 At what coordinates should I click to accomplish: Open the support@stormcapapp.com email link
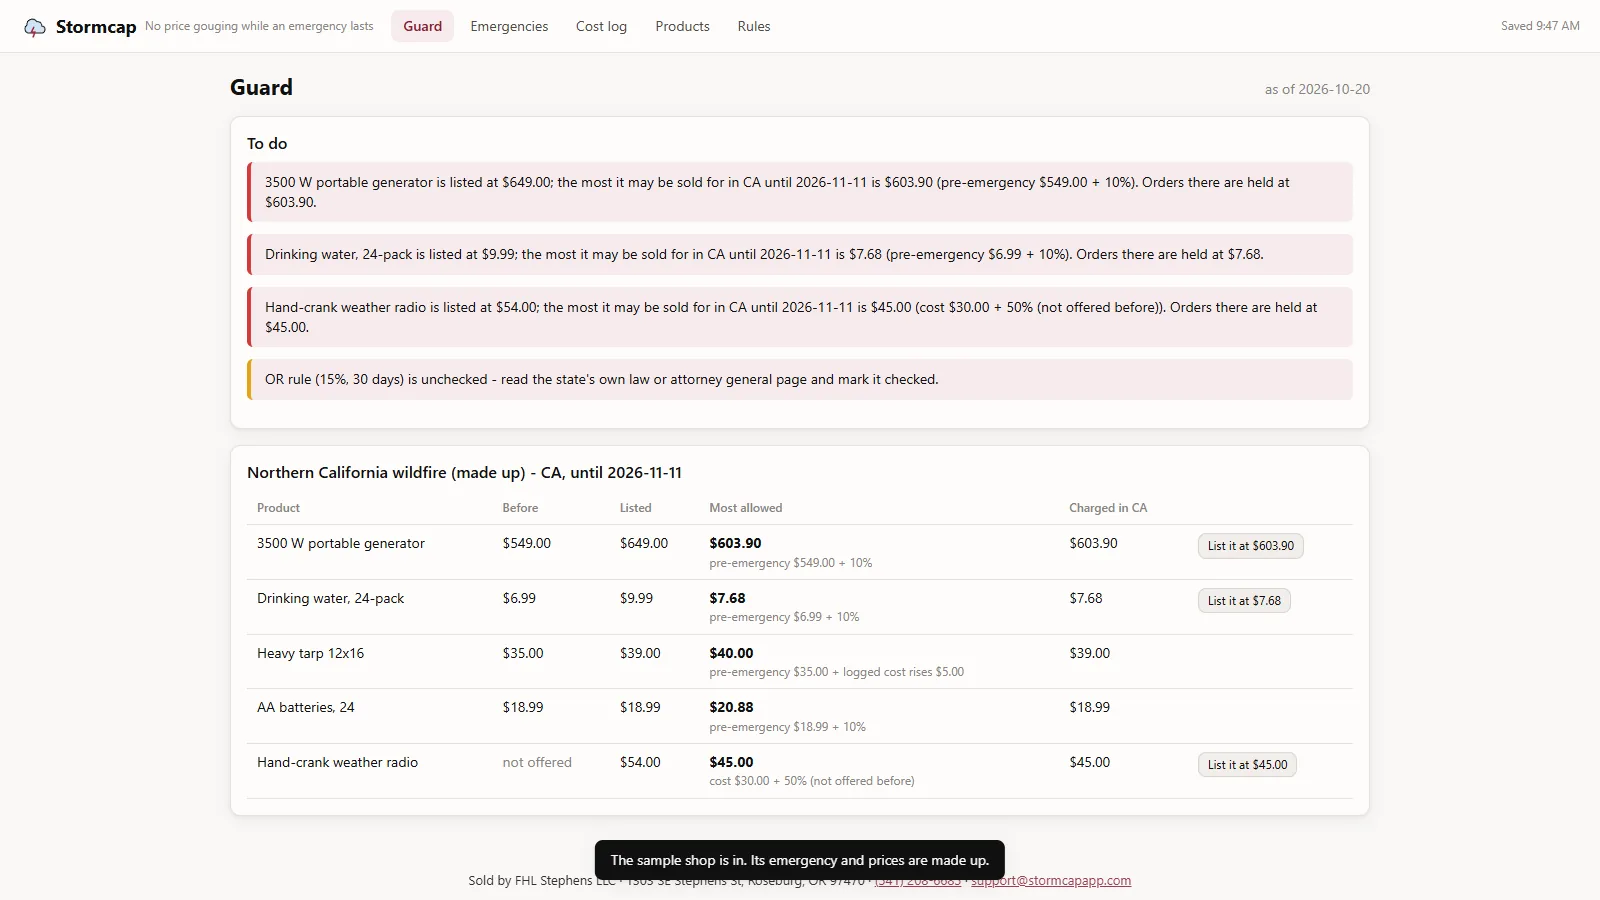(1051, 881)
